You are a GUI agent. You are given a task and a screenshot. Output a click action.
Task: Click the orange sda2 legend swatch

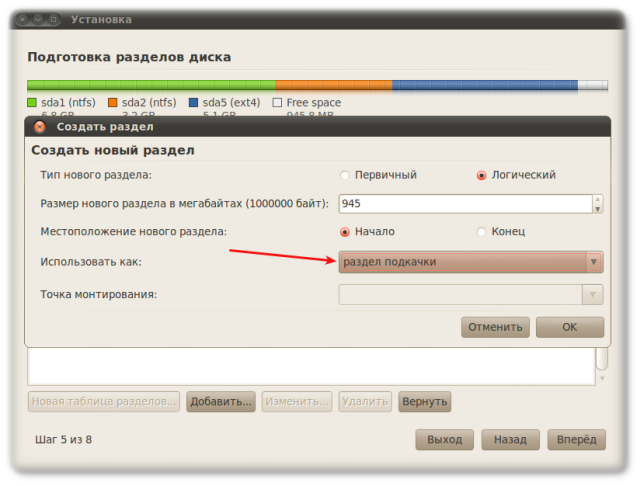click(113, 103)
